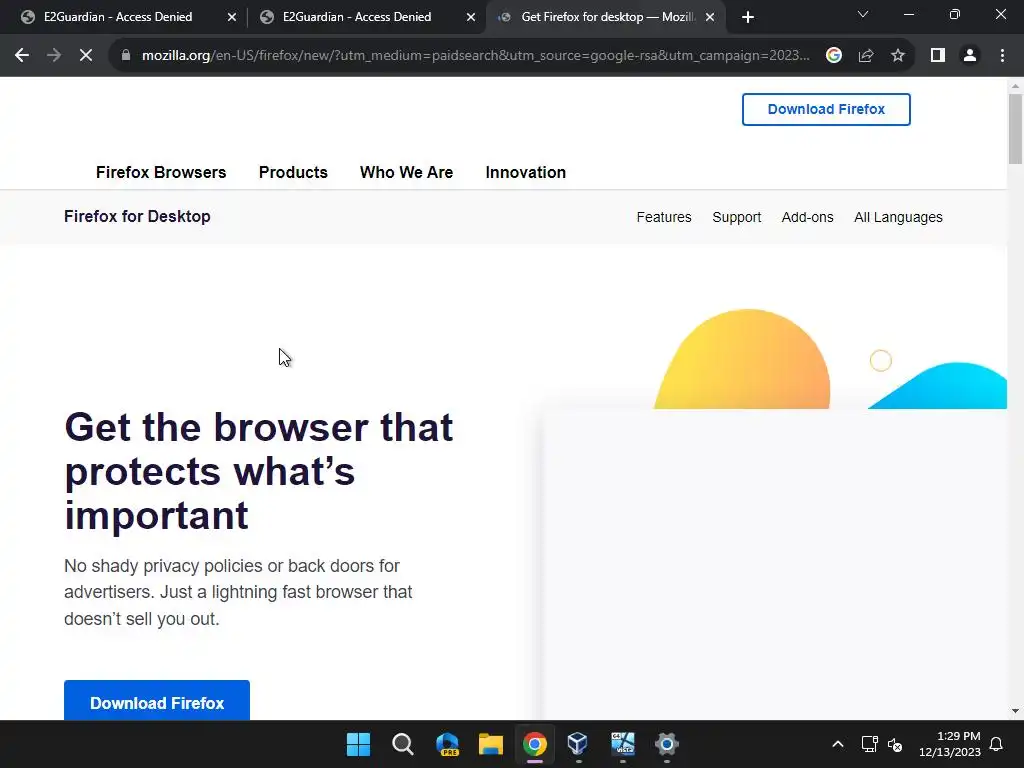Close the Get Firefox tab
The width and height of the screenshot is (1024, 768).
(710, 17)
